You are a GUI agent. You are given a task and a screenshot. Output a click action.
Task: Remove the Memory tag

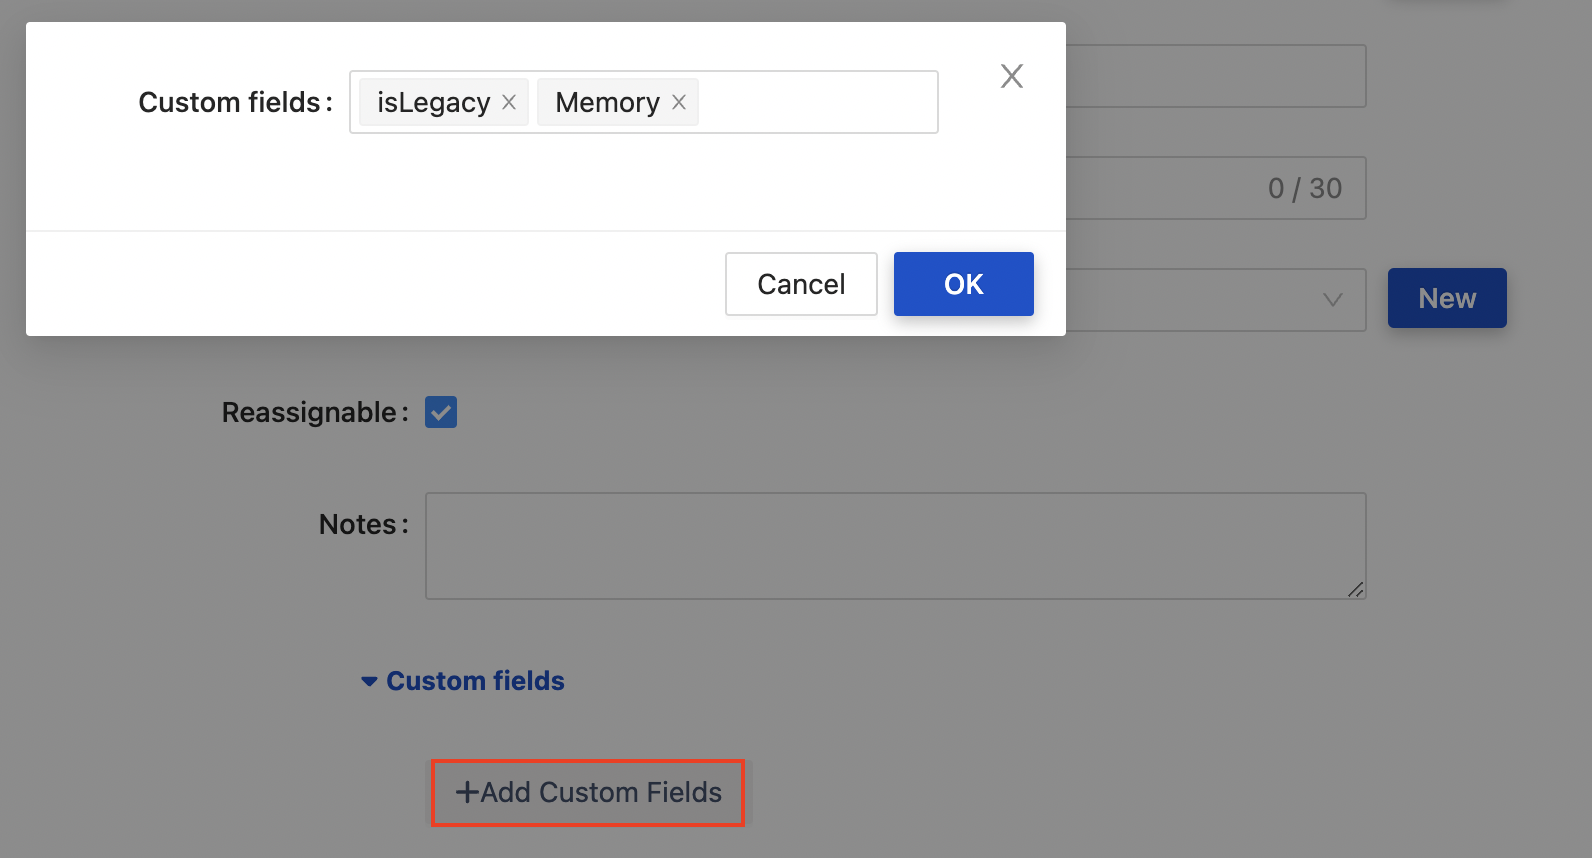coord(679,102)
